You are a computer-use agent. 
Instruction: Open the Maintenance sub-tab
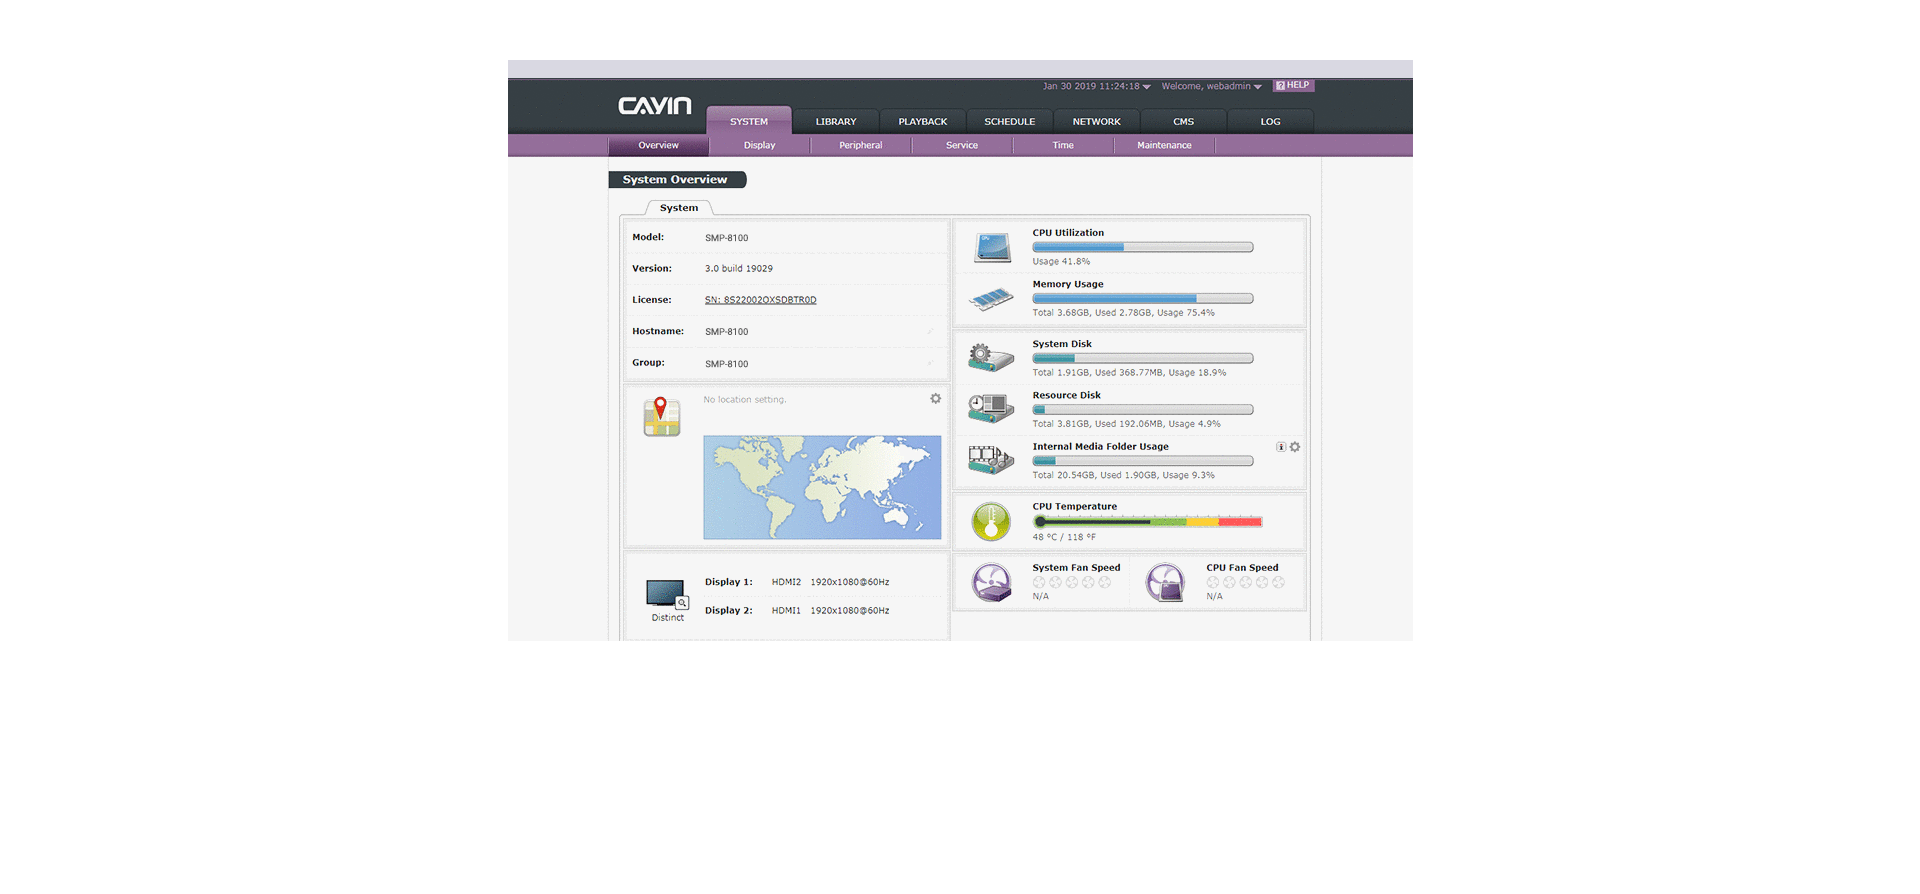point(1164,146)
